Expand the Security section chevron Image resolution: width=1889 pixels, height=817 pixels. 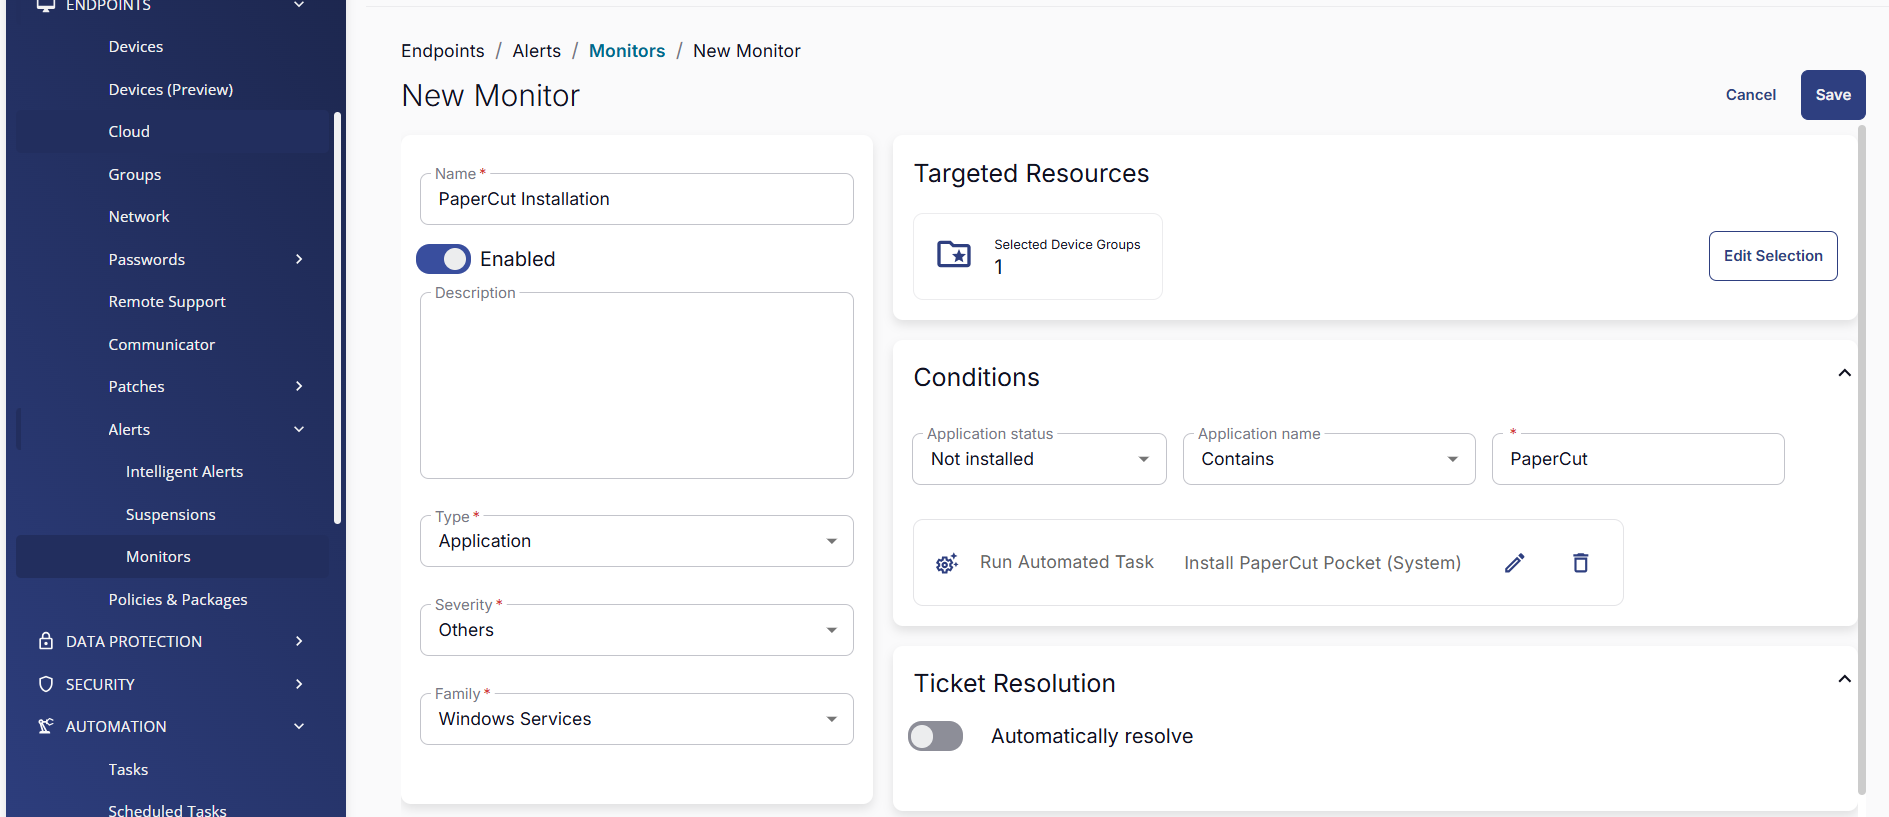coord(299,684)
